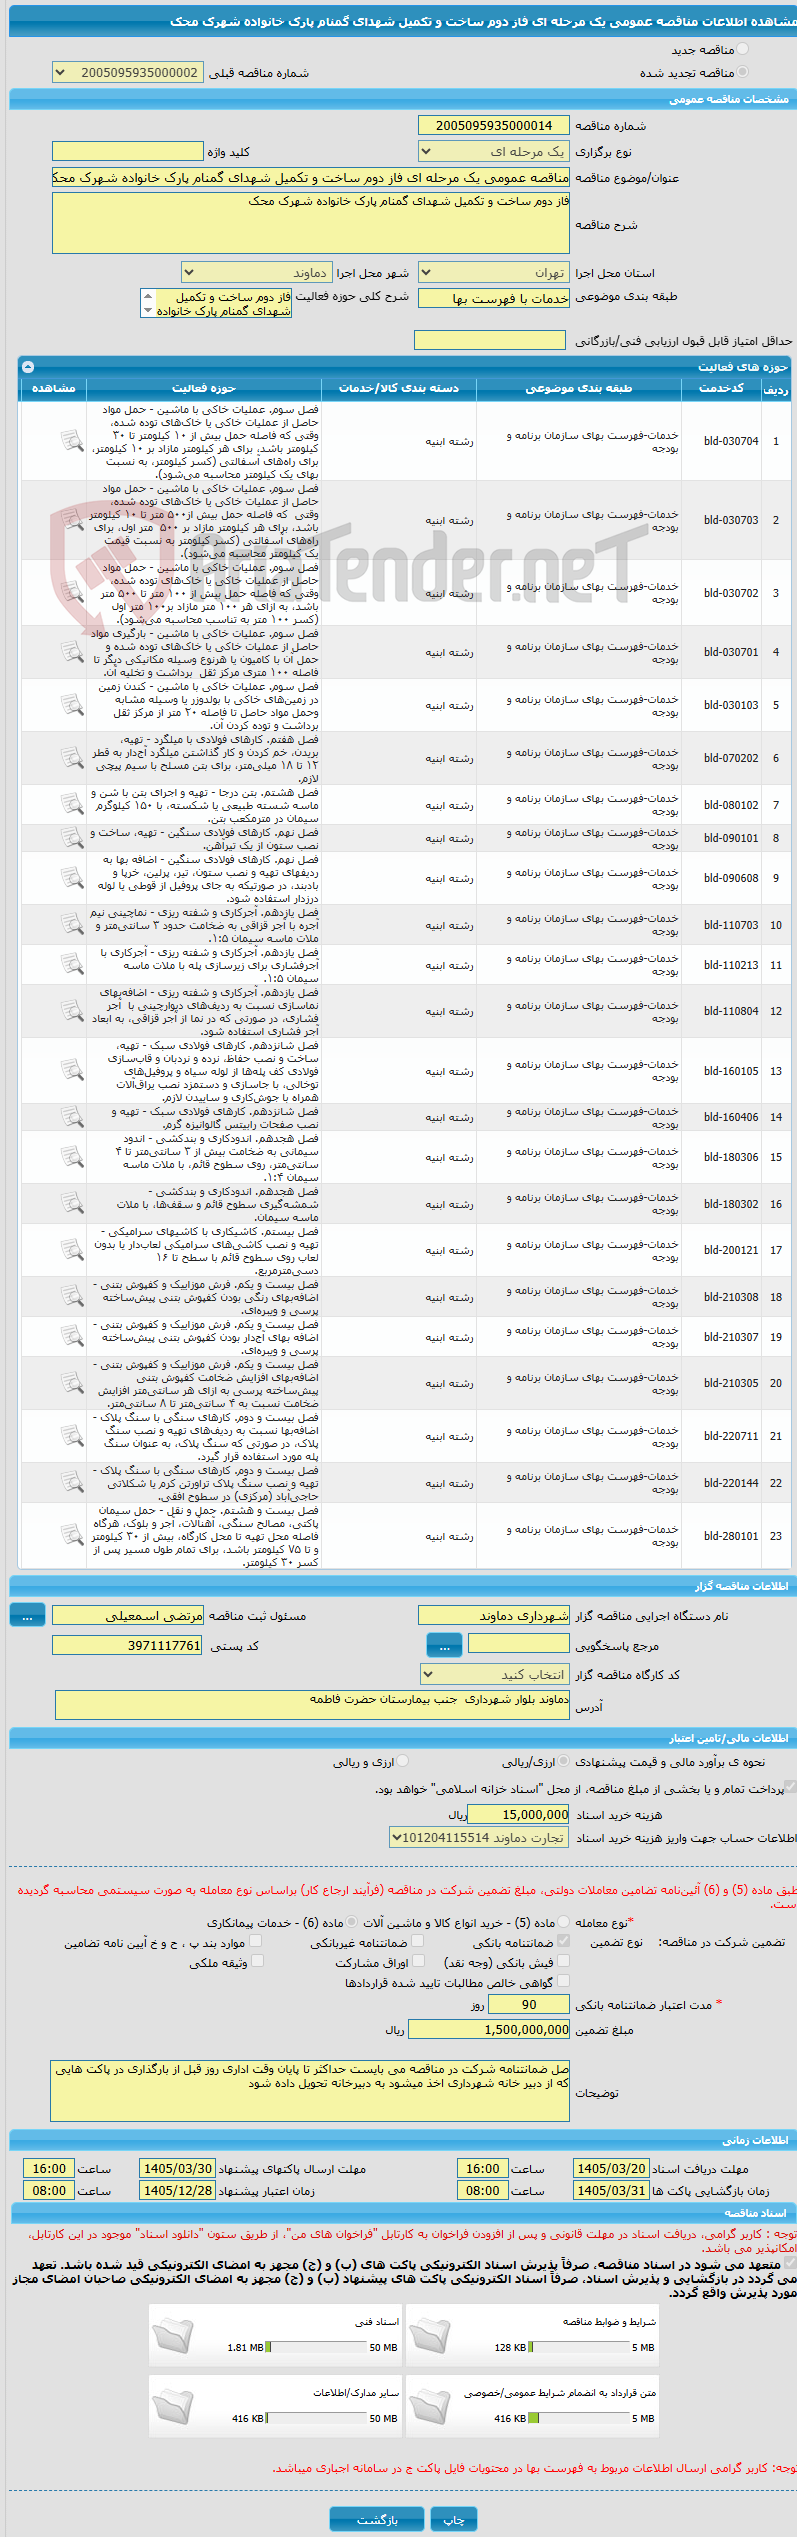Click the کدخدمت column header
Viewport: 797px width, 2537px height.
tap(721, 388)
